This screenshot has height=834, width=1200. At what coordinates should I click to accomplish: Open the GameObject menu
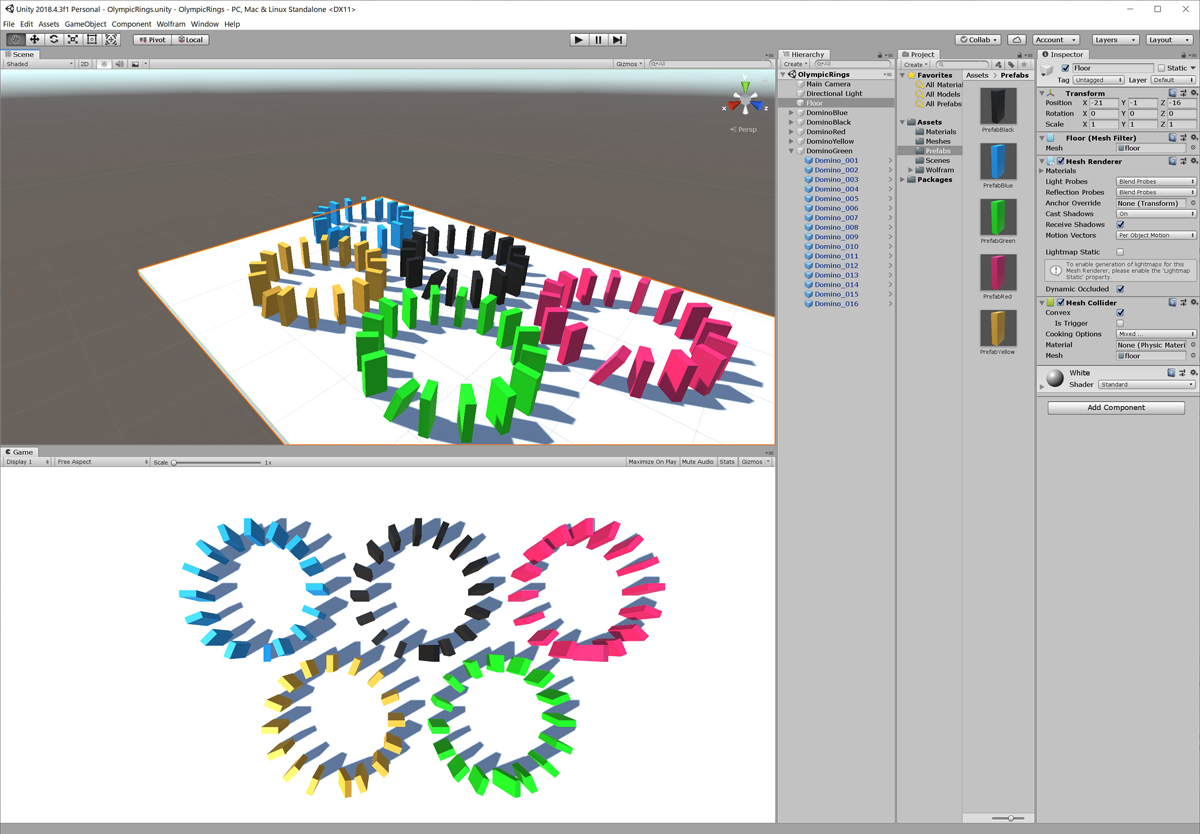click(x=85, y=24)
